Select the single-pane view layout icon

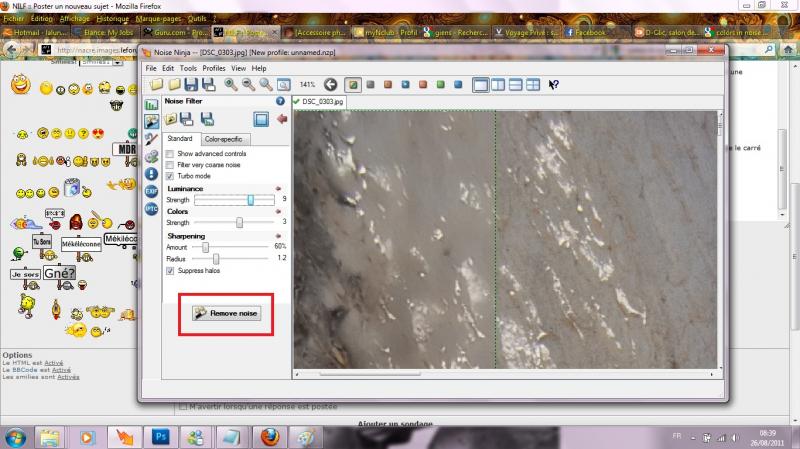(x=481, y=85)
